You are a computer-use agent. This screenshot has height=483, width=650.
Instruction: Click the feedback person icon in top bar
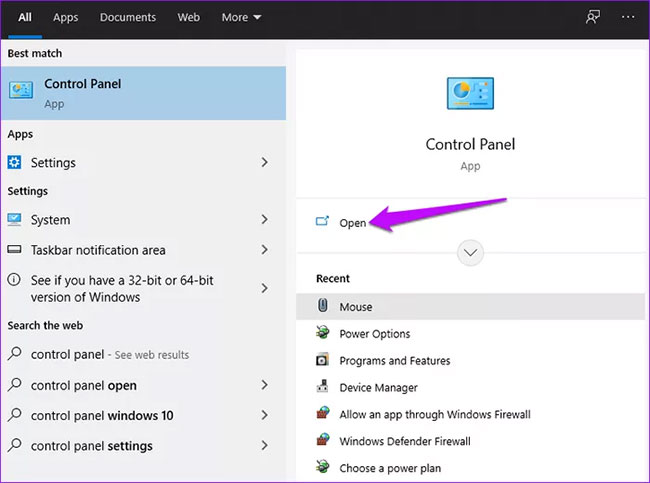coord(593,17)
